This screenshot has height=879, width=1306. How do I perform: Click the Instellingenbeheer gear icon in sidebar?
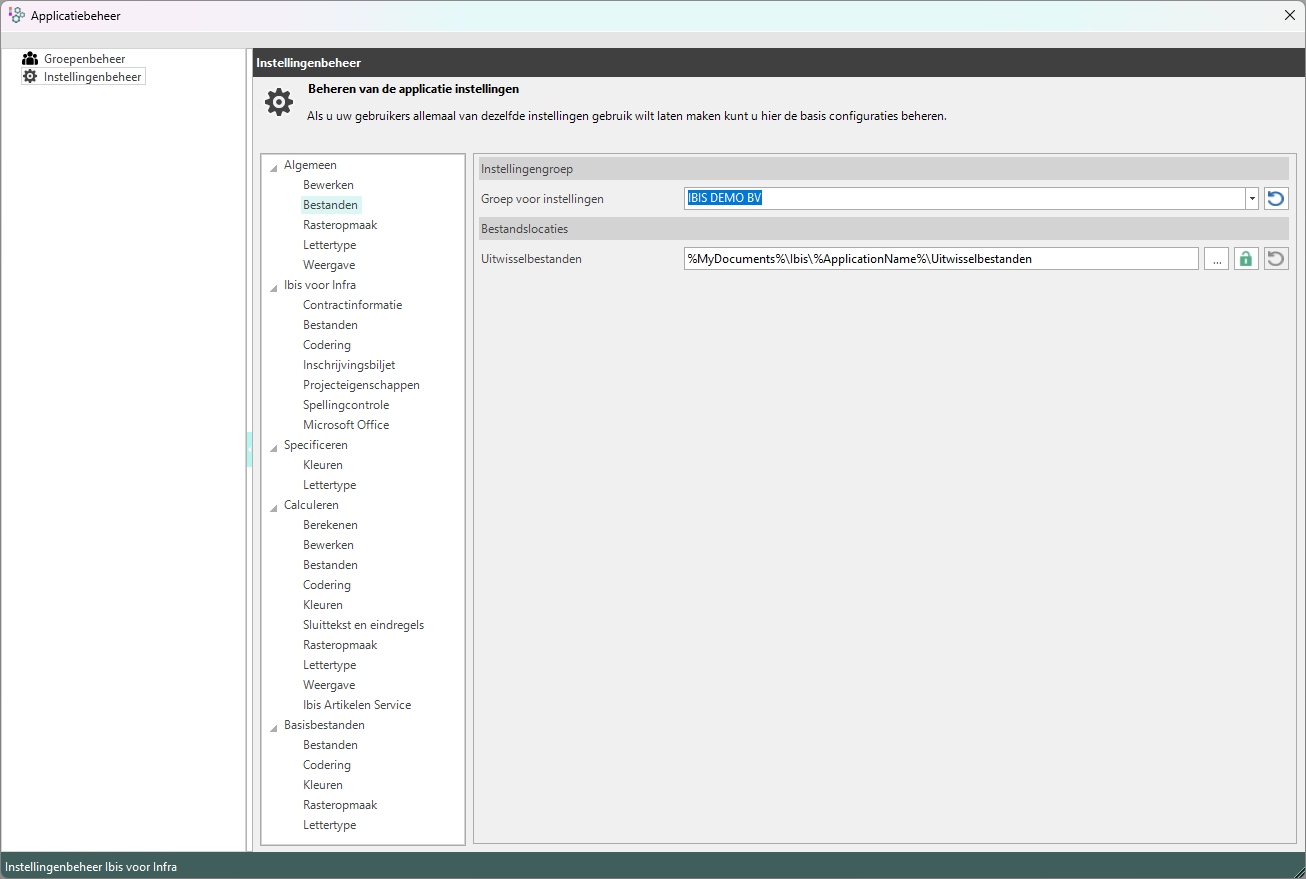tap(30, 76)
